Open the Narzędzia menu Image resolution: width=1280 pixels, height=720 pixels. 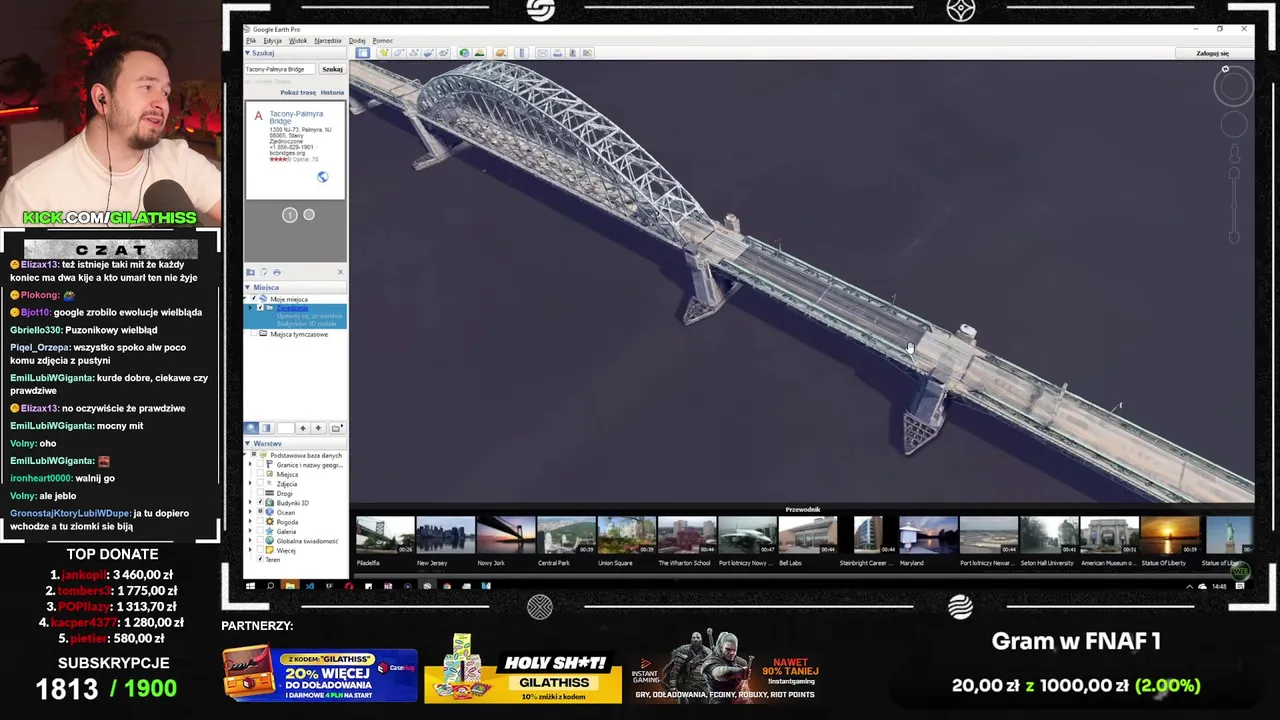point(328,41)
